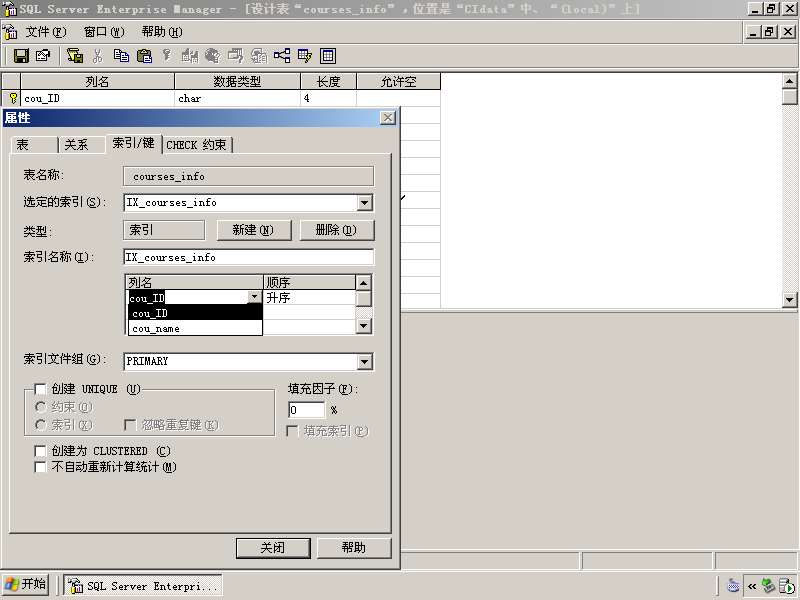
Task: Click the application icon beside the File menu
Action: pyautogui.click(x=10, y=32)
